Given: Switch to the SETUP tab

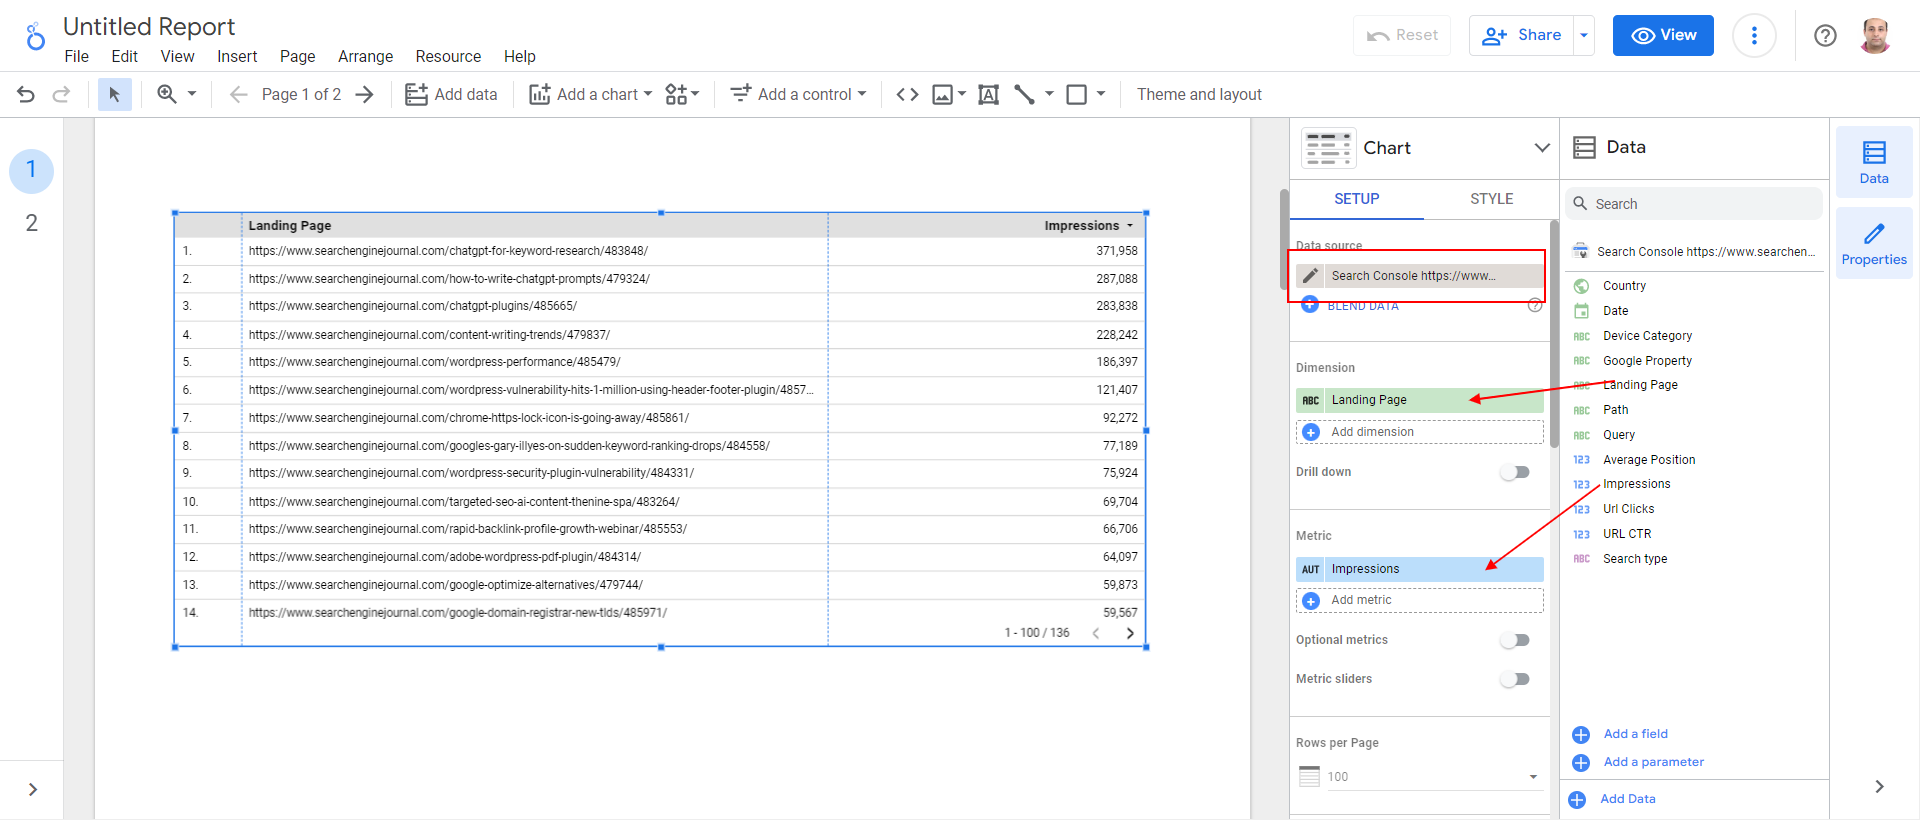Looking at the screenshot, I should coord(1356,199).
